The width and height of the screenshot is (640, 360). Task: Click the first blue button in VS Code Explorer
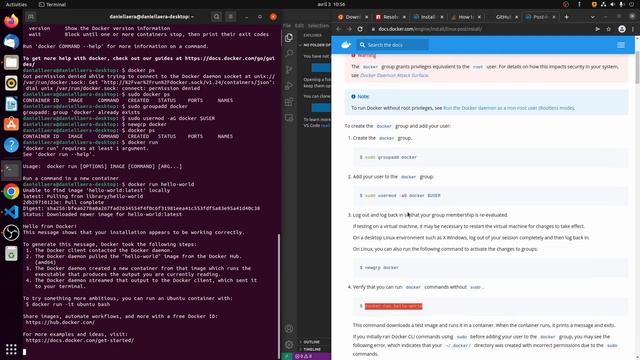coord(321,67)
